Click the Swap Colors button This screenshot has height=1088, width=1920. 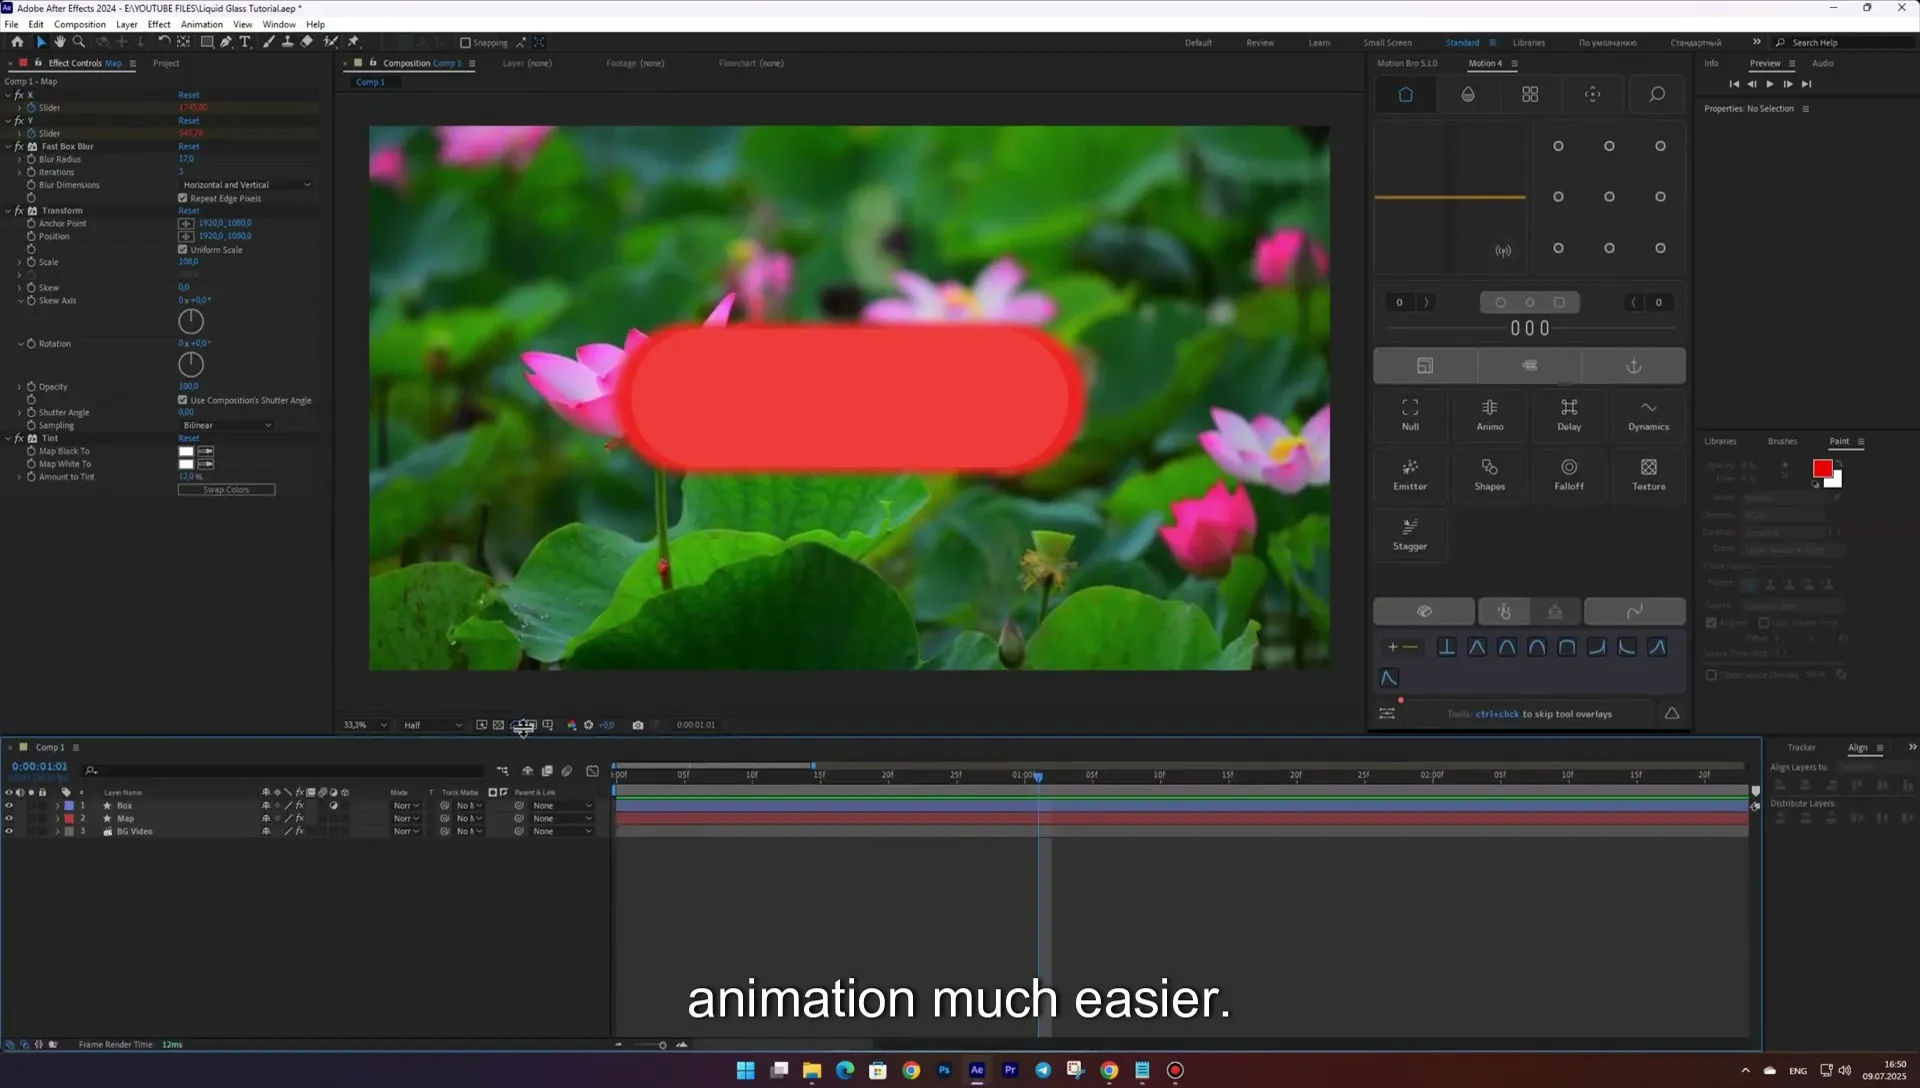(226, 490)
